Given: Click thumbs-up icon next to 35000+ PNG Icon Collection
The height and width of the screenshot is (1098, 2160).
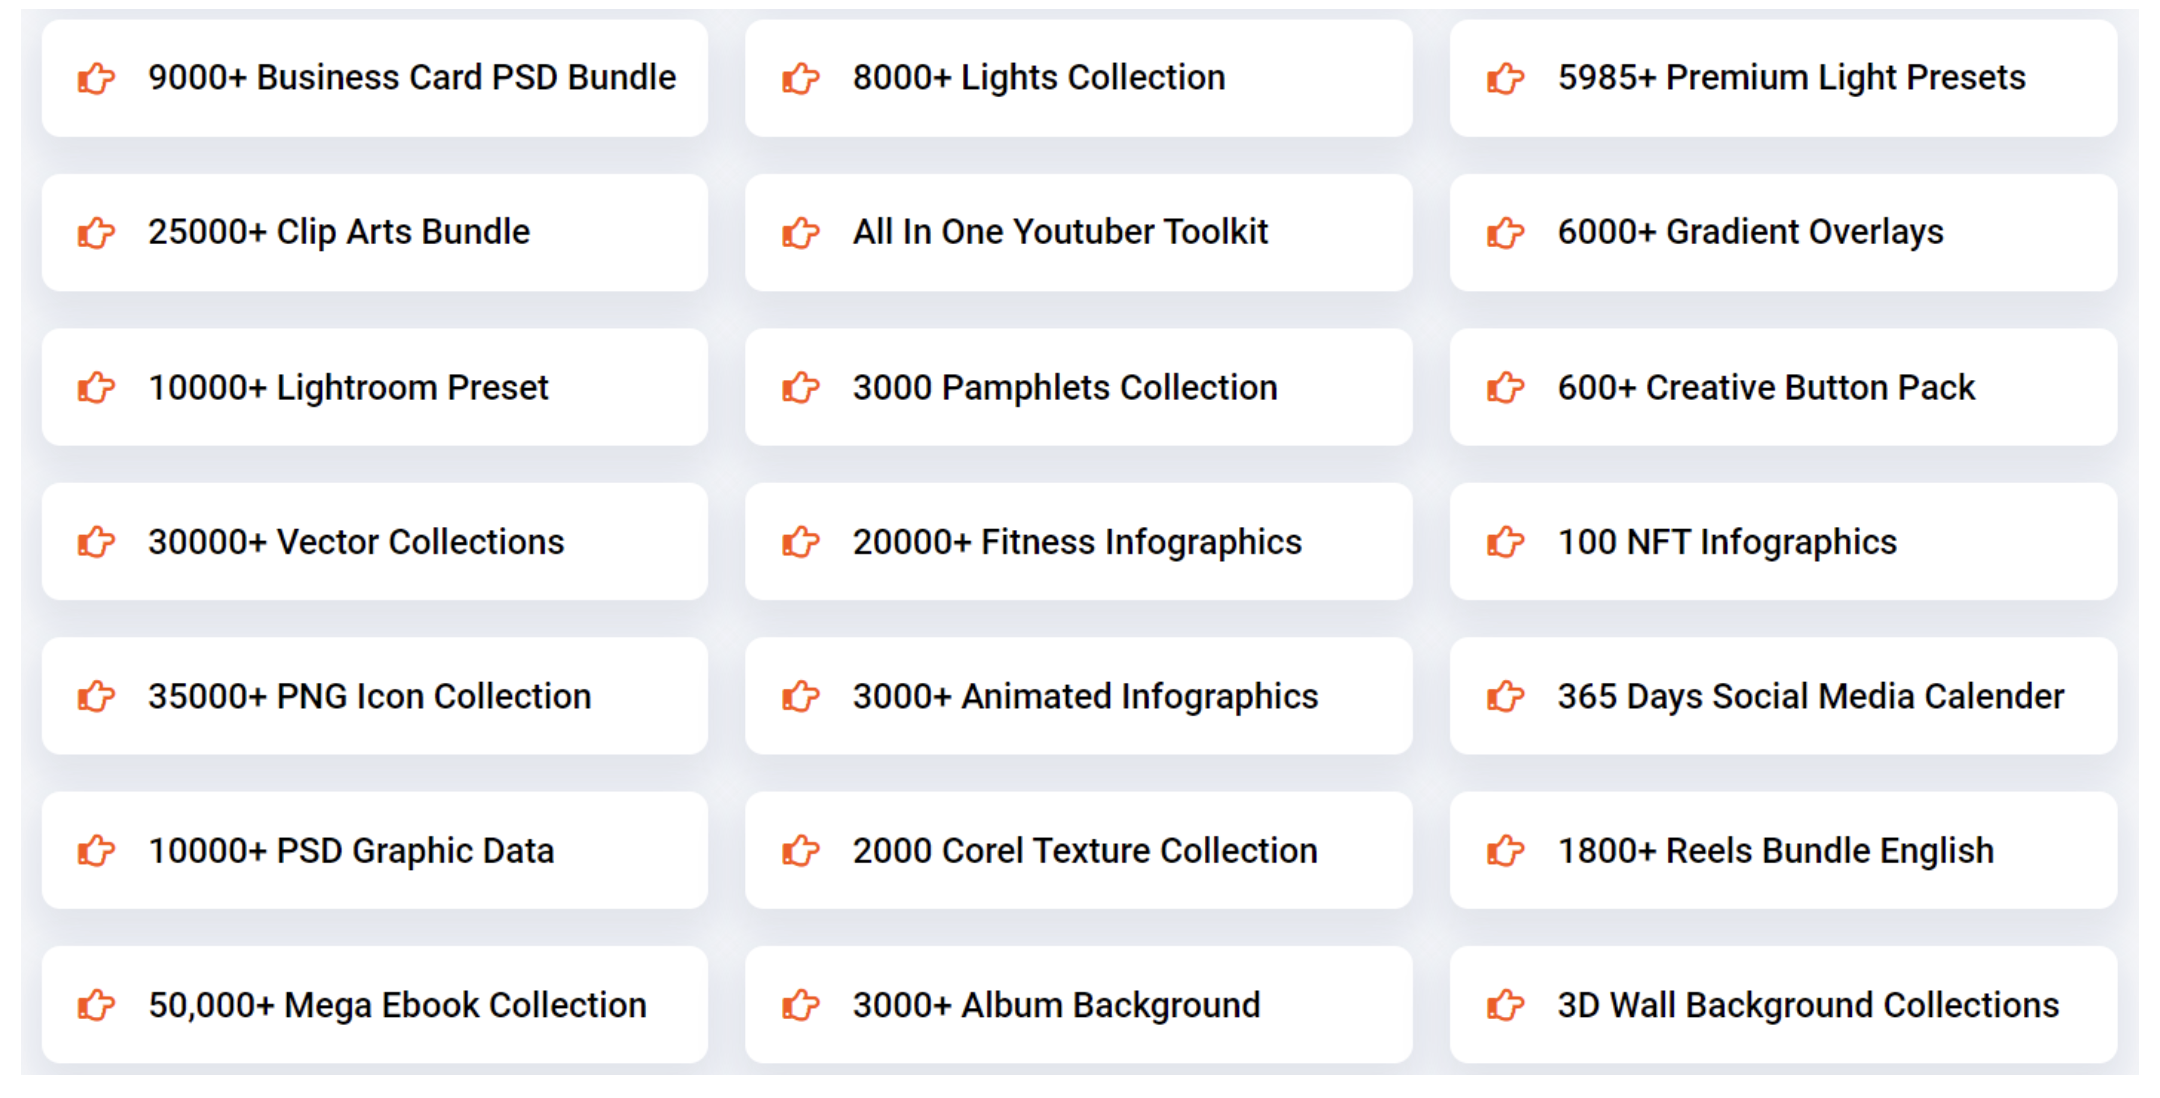Looking at the screenshot, I should [97, 696].
